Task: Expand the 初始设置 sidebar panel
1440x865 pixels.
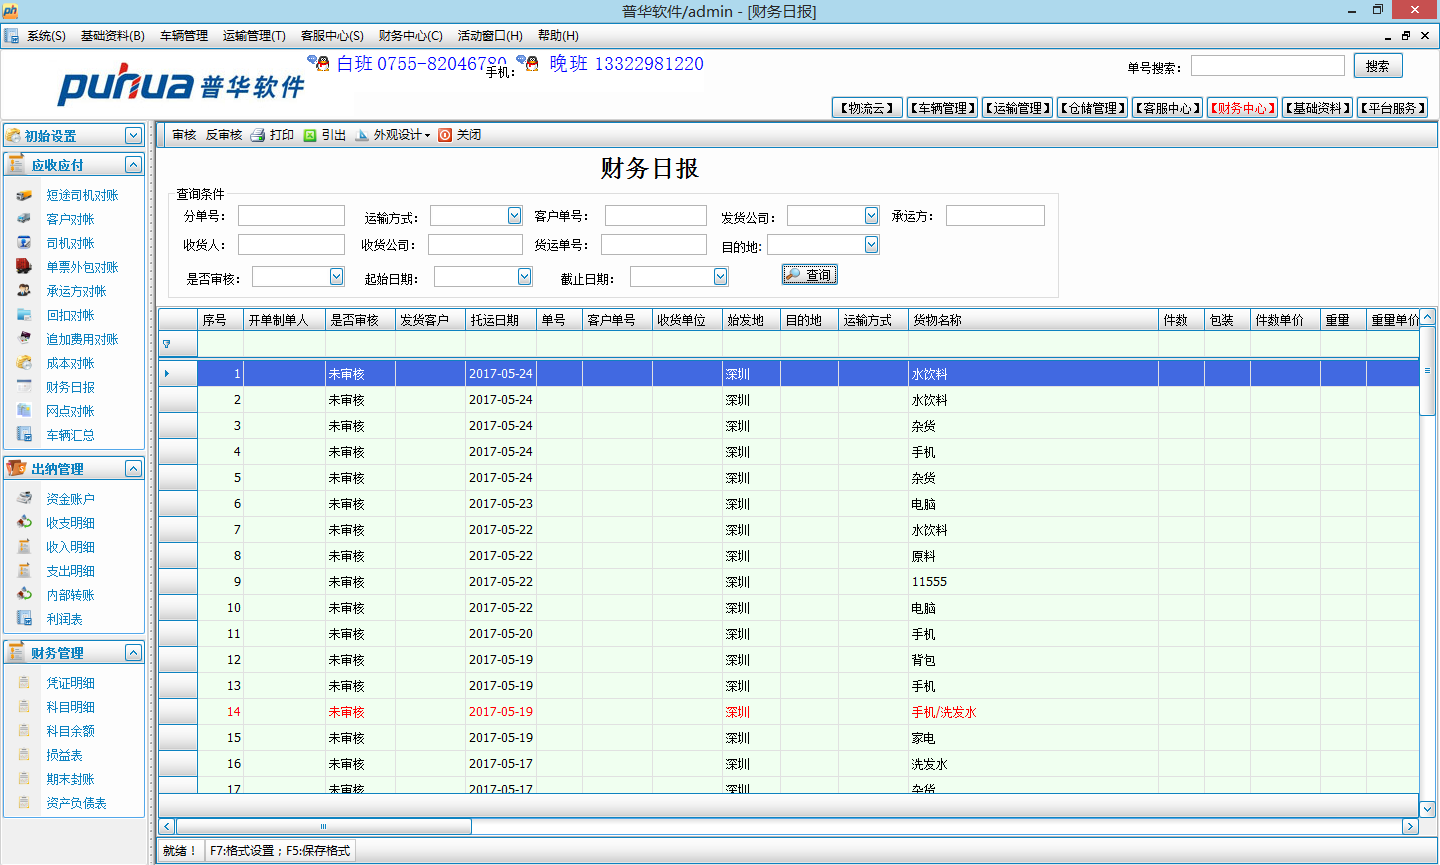Action: pyautogui.click(x=133, y=135)
